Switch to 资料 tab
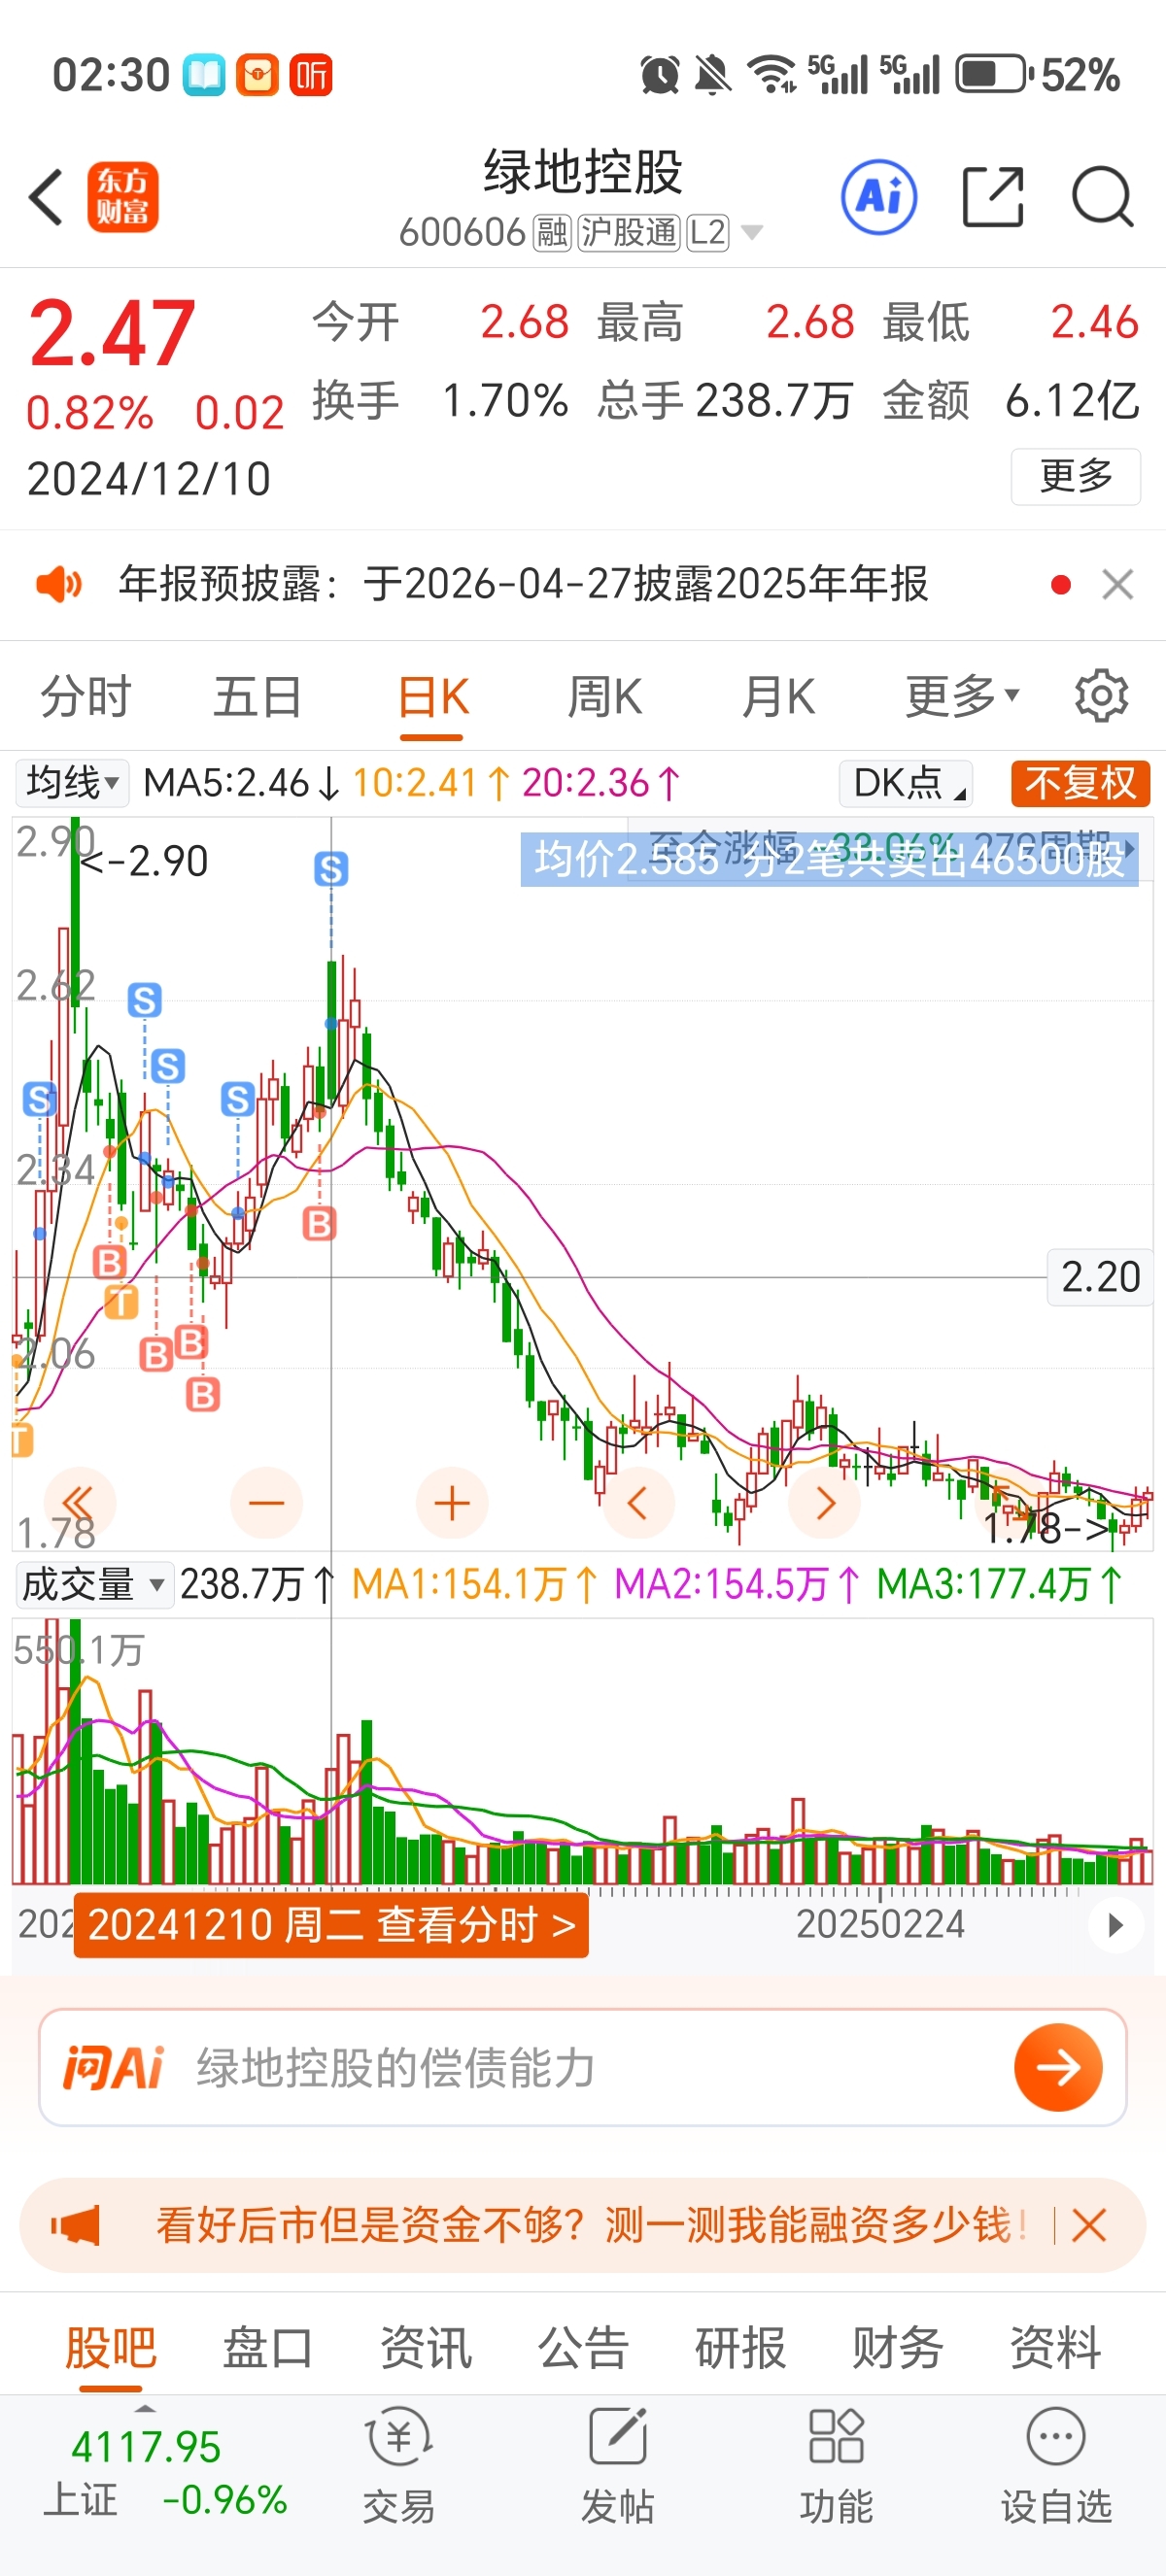The width and height of the screenshot is (1166, 2576). point(1055,2347)
